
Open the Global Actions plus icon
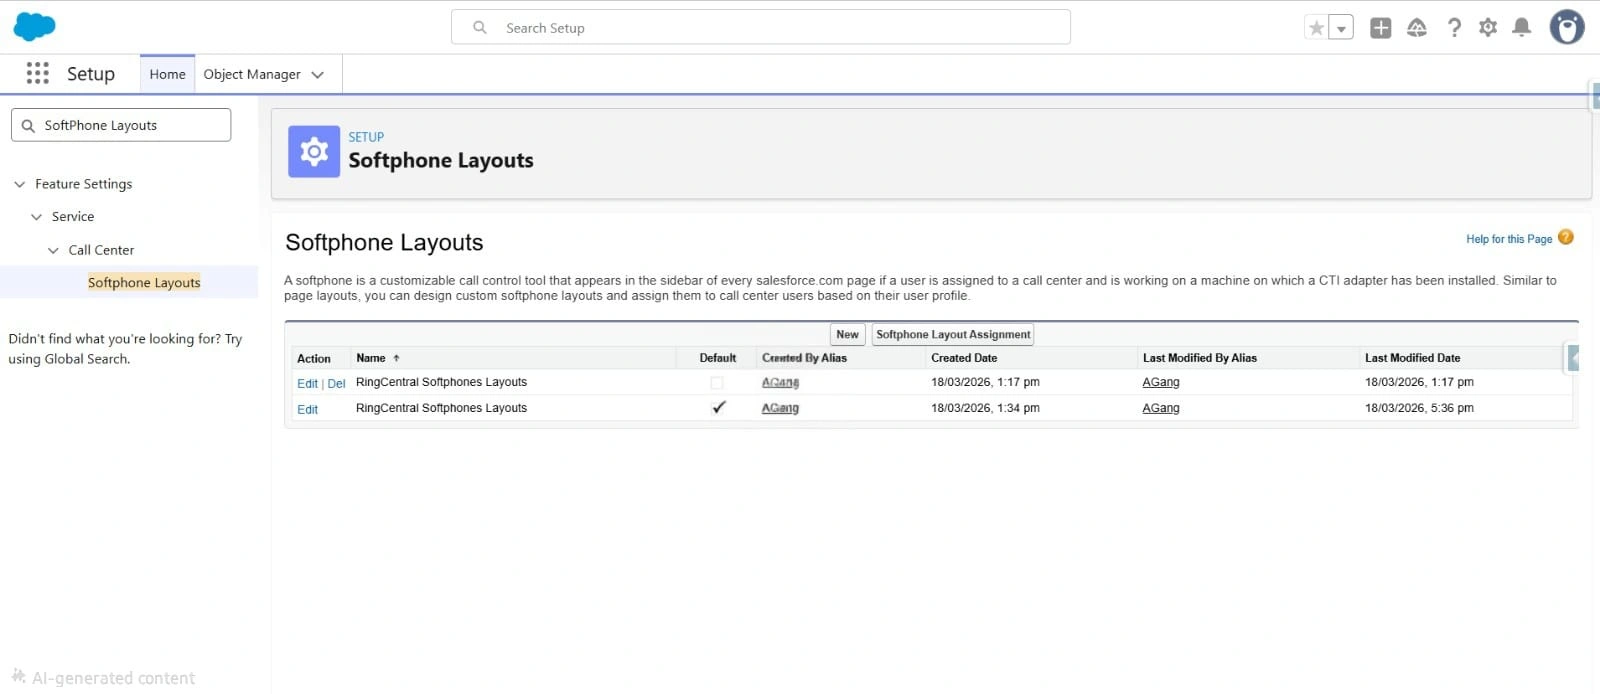(1380, 28)
